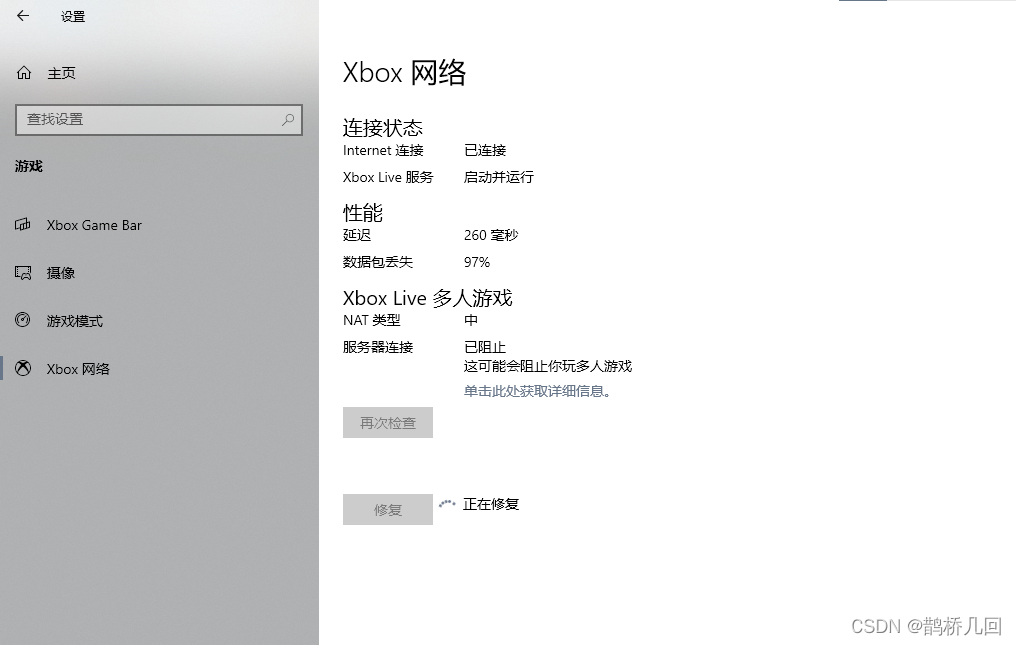Click the 设置 window title
The height and width of the screenshot is (645, 1016).
click(73, 16)
